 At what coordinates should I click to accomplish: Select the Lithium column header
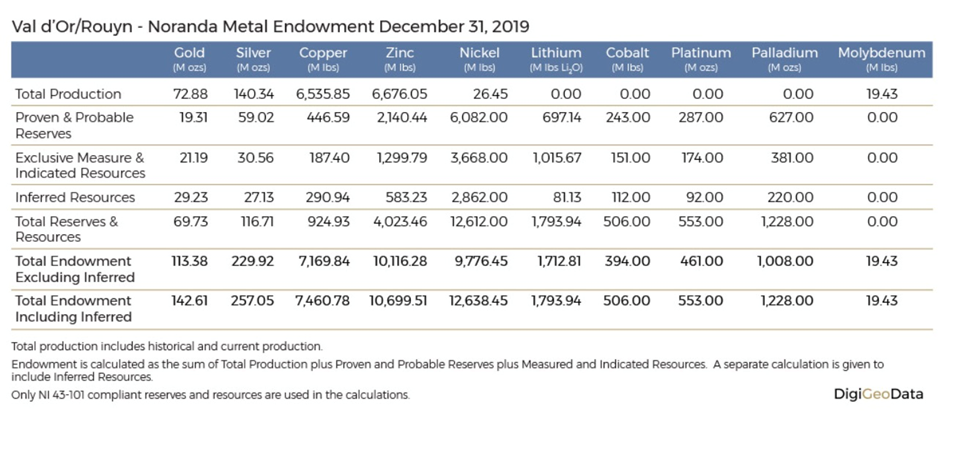tap(555, 53)
